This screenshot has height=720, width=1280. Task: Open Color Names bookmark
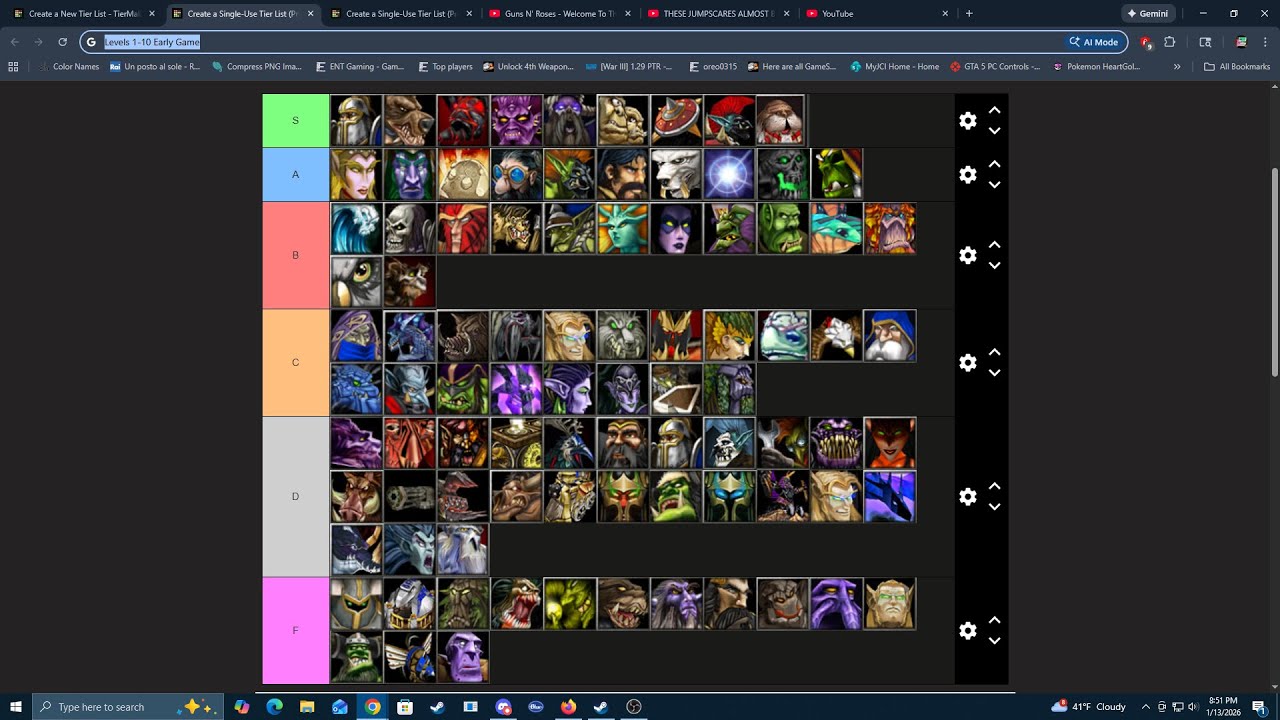pyautogui.click(x=68, y=67)
